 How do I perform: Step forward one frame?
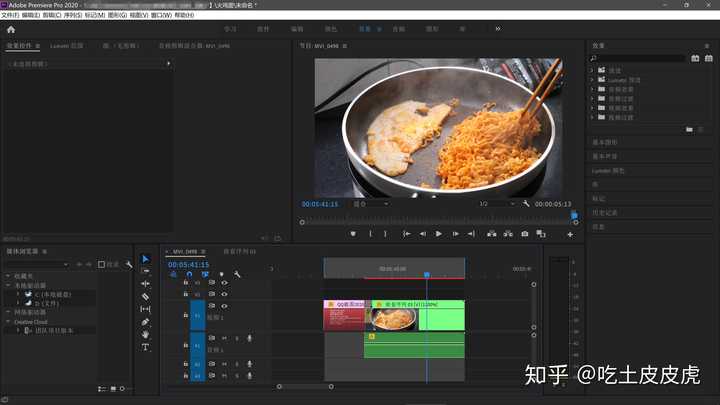(455, 234)
